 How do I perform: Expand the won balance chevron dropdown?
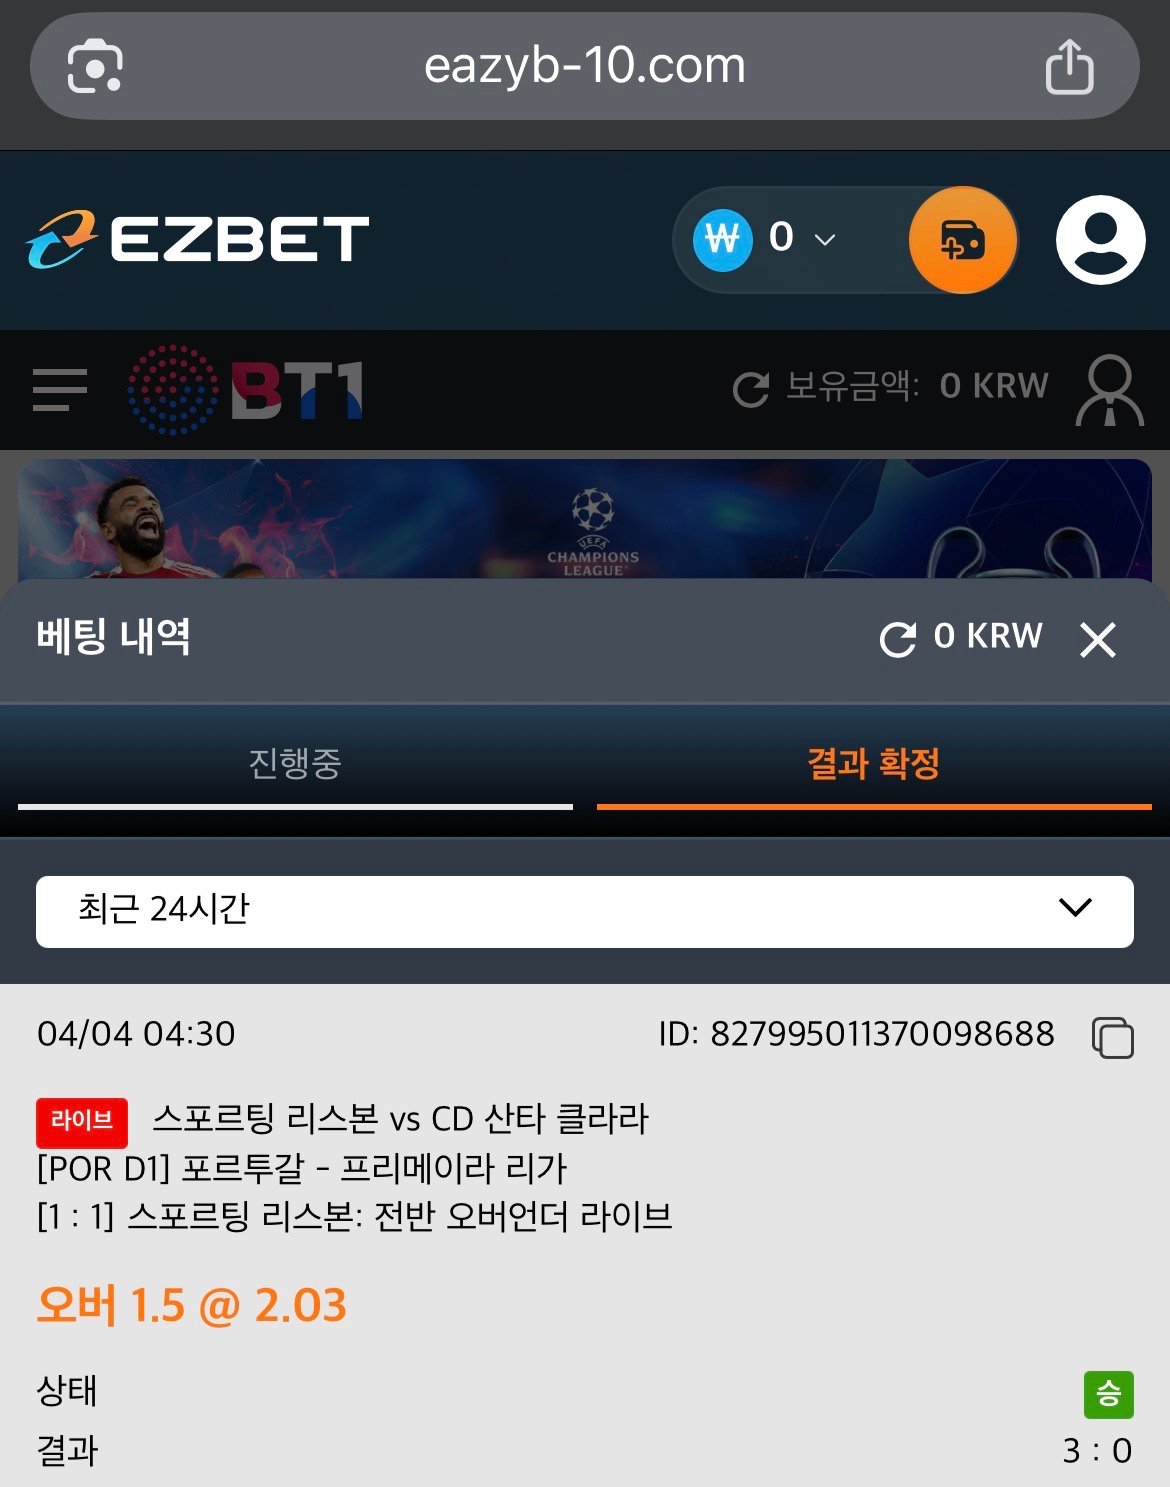[x=825, y=239]
